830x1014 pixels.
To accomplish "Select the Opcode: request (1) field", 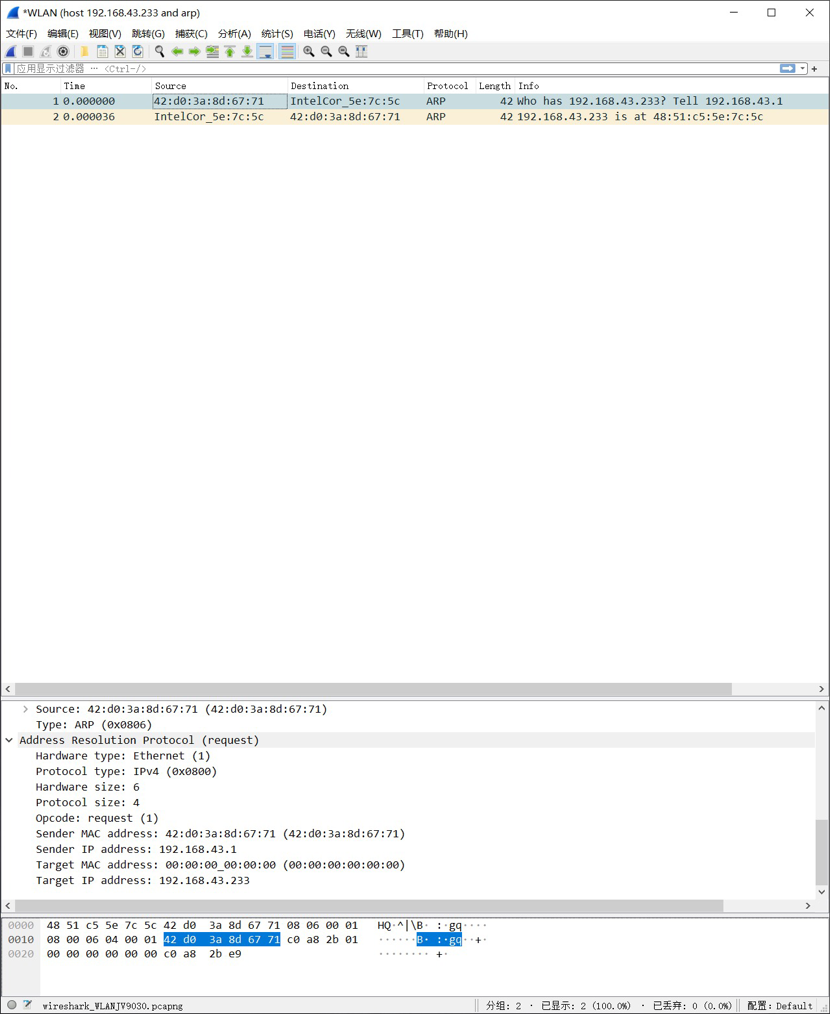I will [x=97, y=818].
